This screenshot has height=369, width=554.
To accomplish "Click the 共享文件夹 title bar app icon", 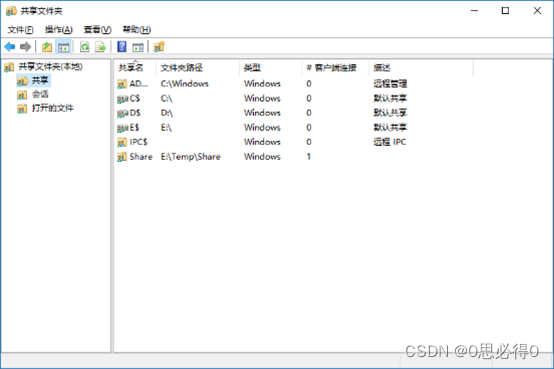I will coord(11,11).
